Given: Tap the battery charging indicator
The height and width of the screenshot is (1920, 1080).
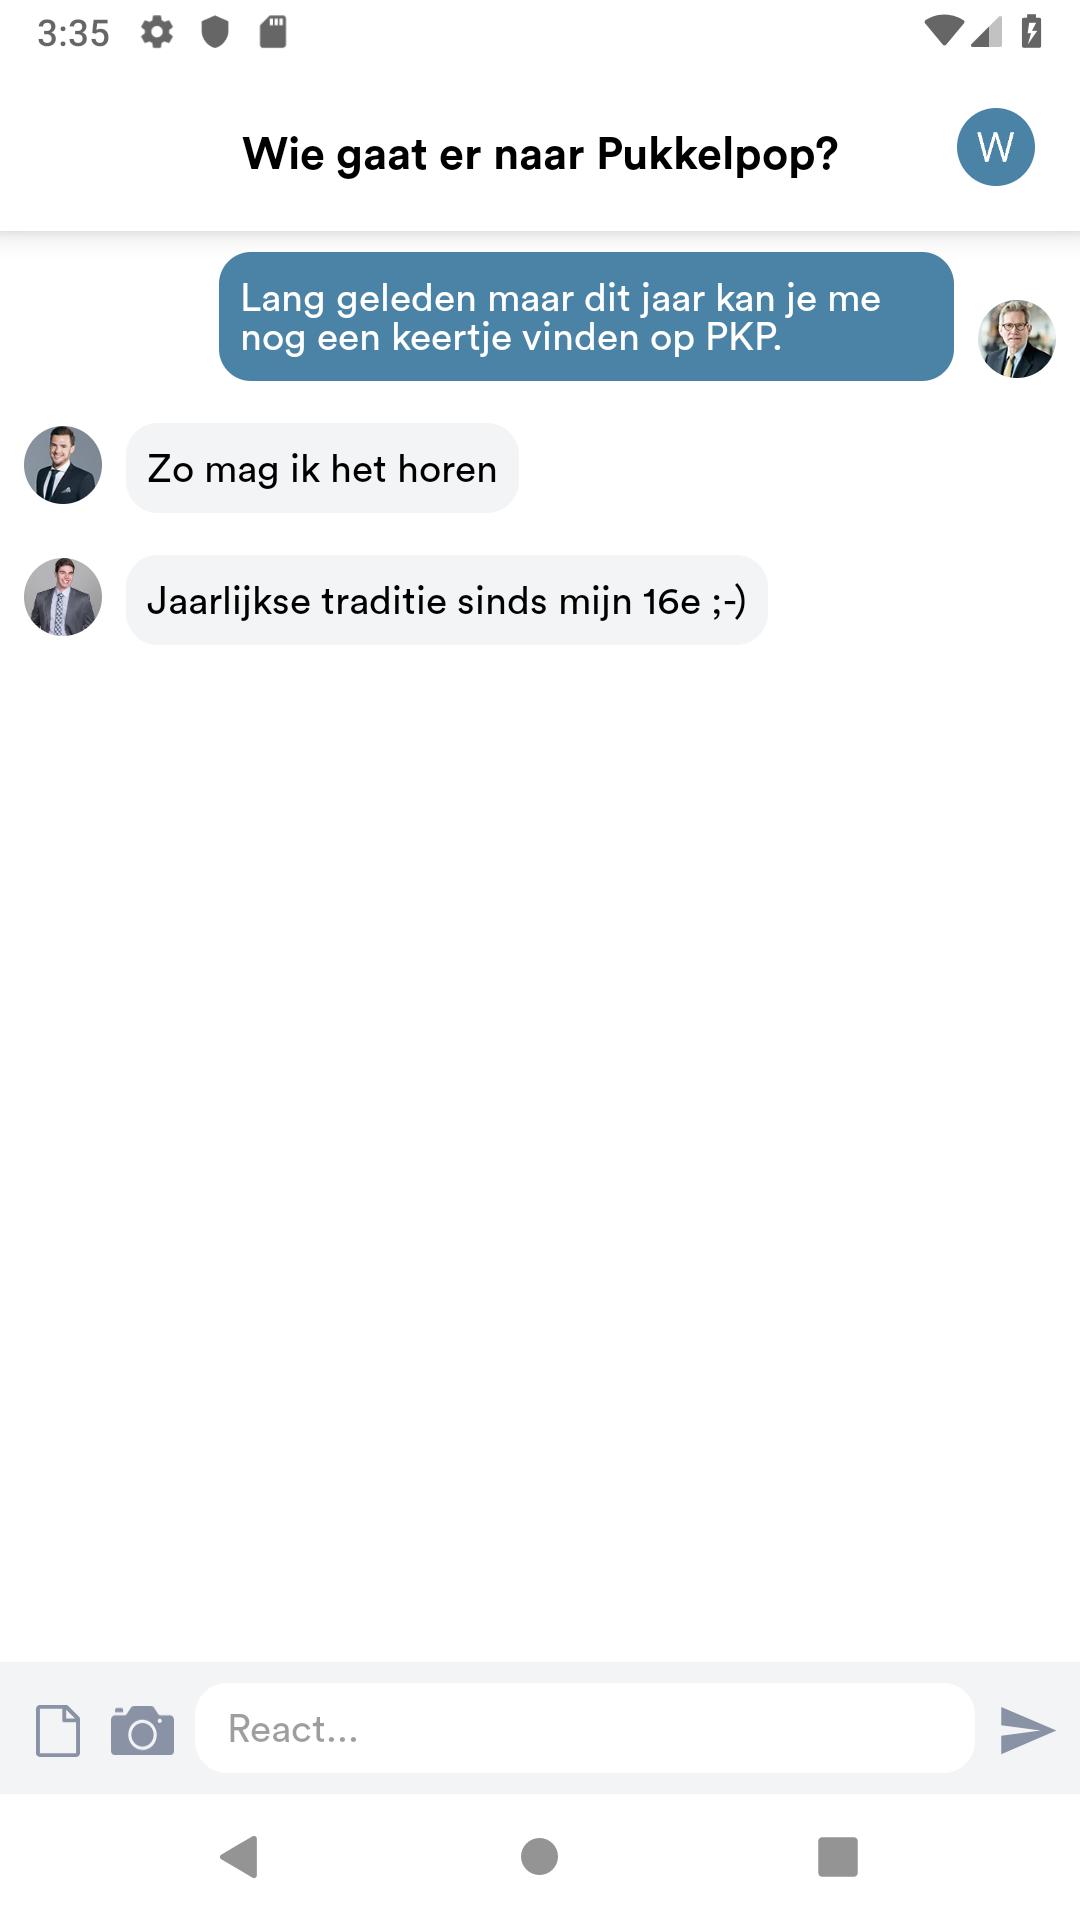Looking at the screenshot, I should (x=1032, y=32).
